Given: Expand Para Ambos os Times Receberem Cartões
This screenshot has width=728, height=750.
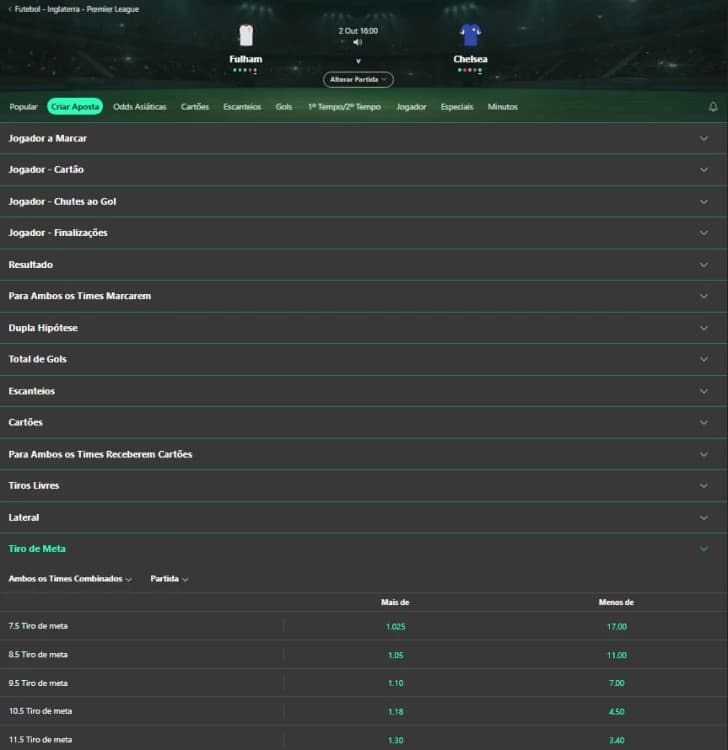Looking at the screenshot, I should point(364,454).
